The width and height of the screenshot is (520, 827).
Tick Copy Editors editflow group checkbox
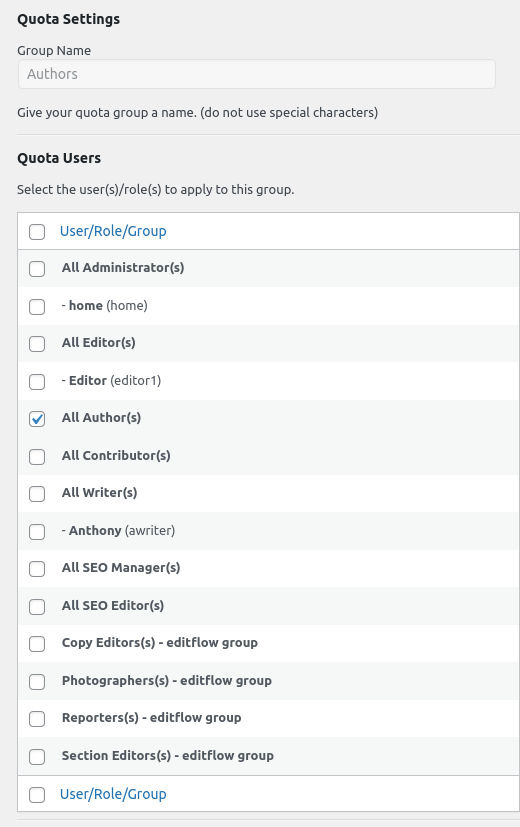[37, 643]
